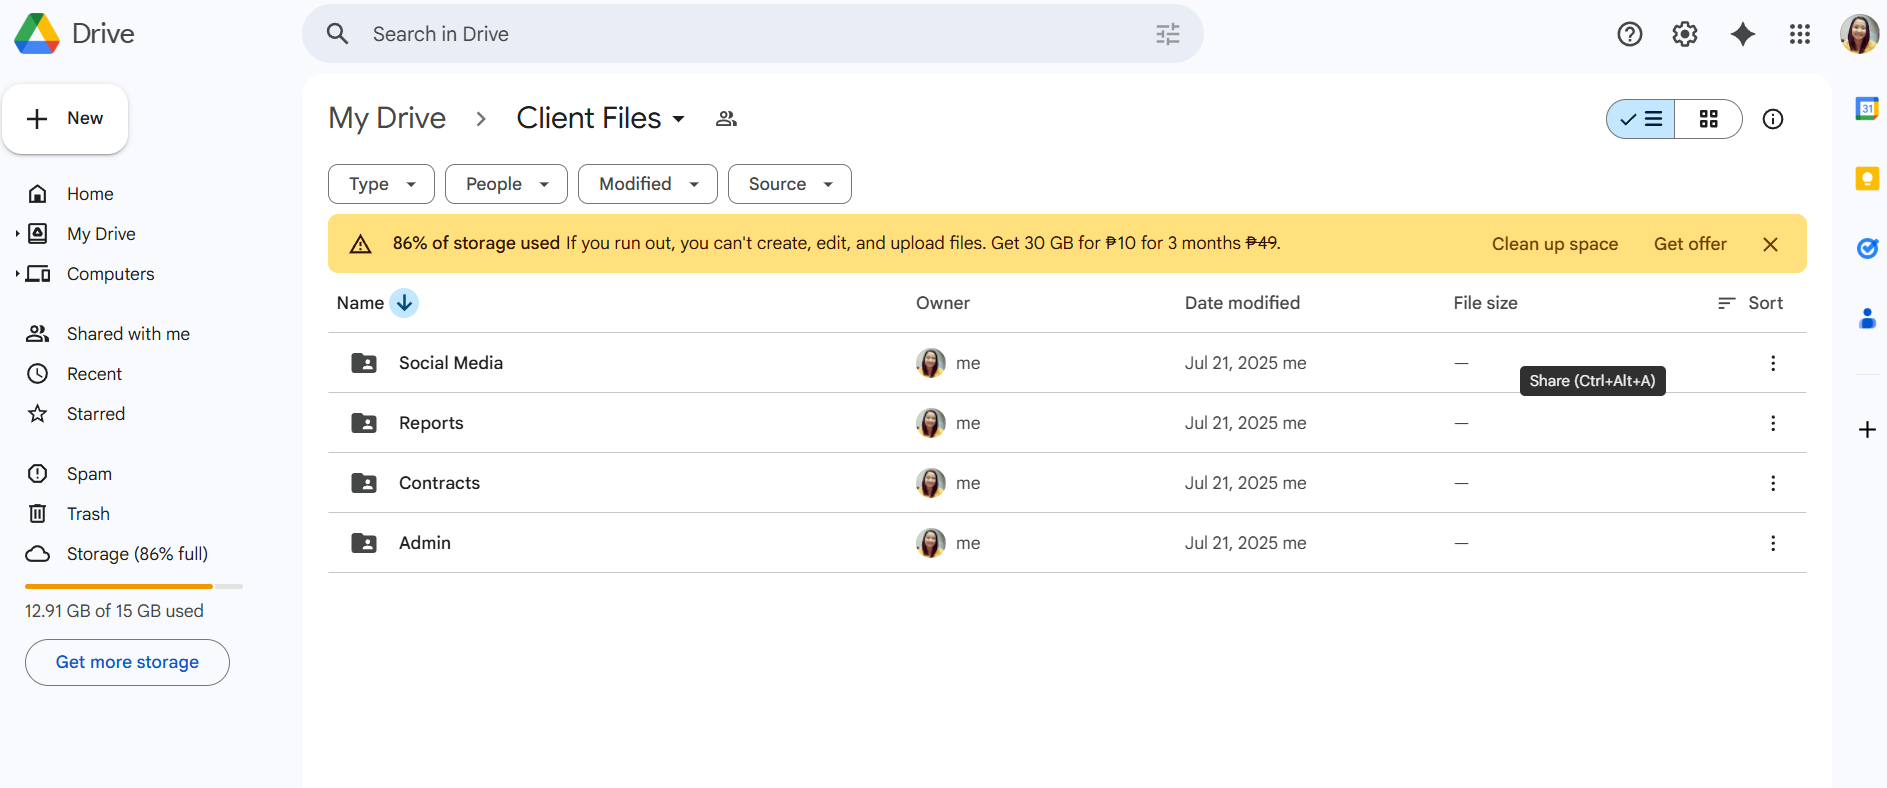This screenshot has height=788, width=1887.
Task: Reverse name sort direction arrow
Action: click(x=404, y=303)
